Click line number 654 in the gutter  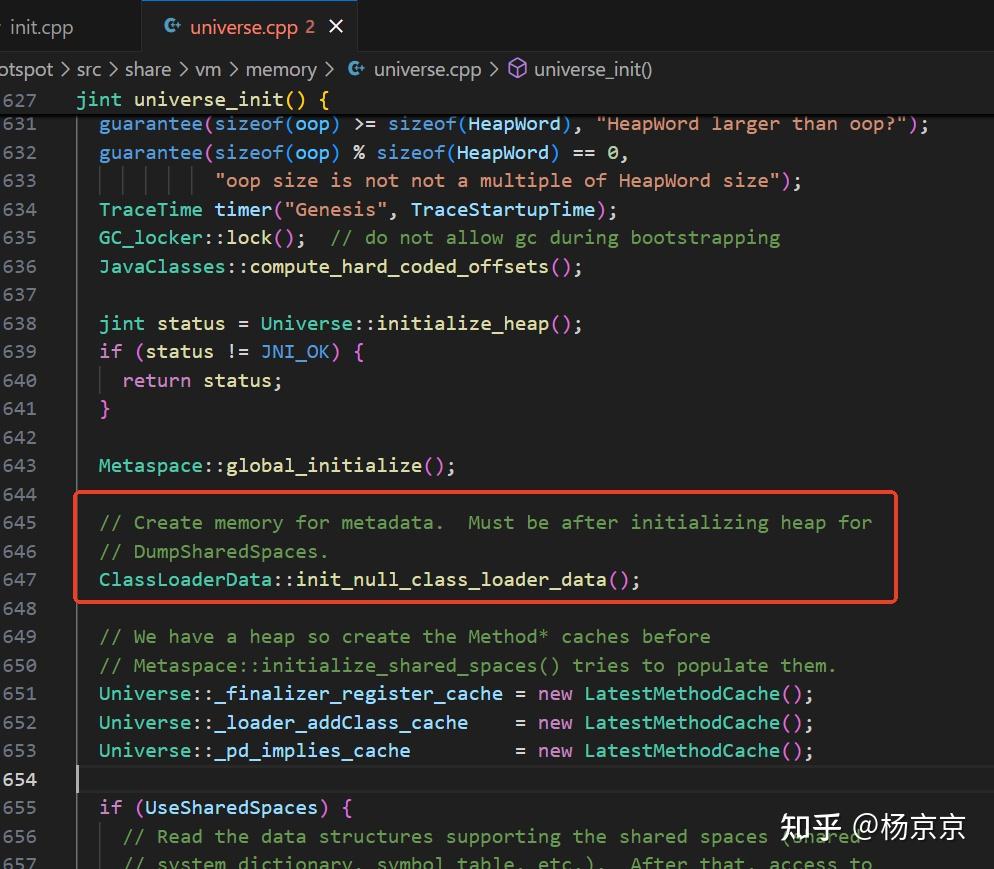click(x=20, y=780)
